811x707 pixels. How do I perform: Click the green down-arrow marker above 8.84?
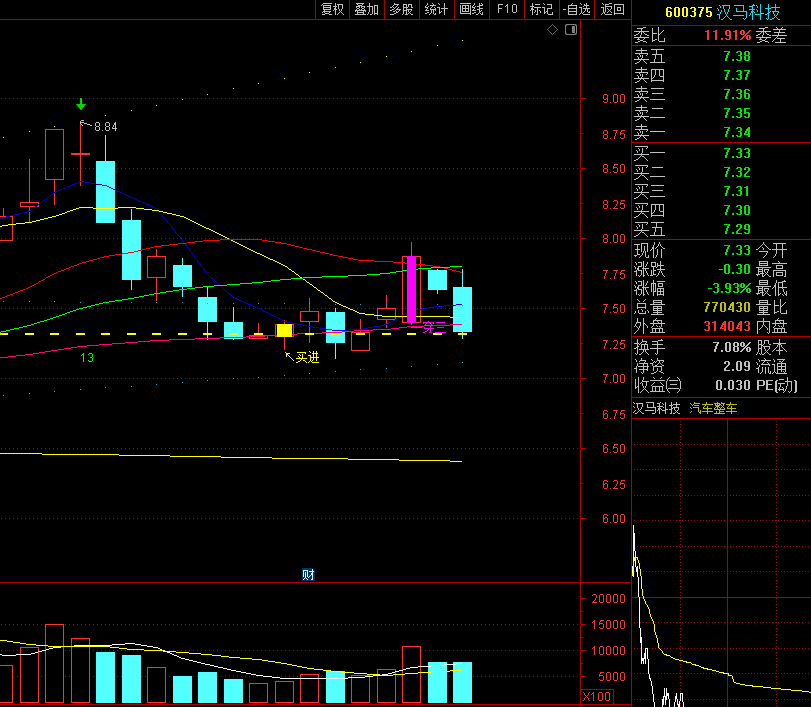pos(81,104)
